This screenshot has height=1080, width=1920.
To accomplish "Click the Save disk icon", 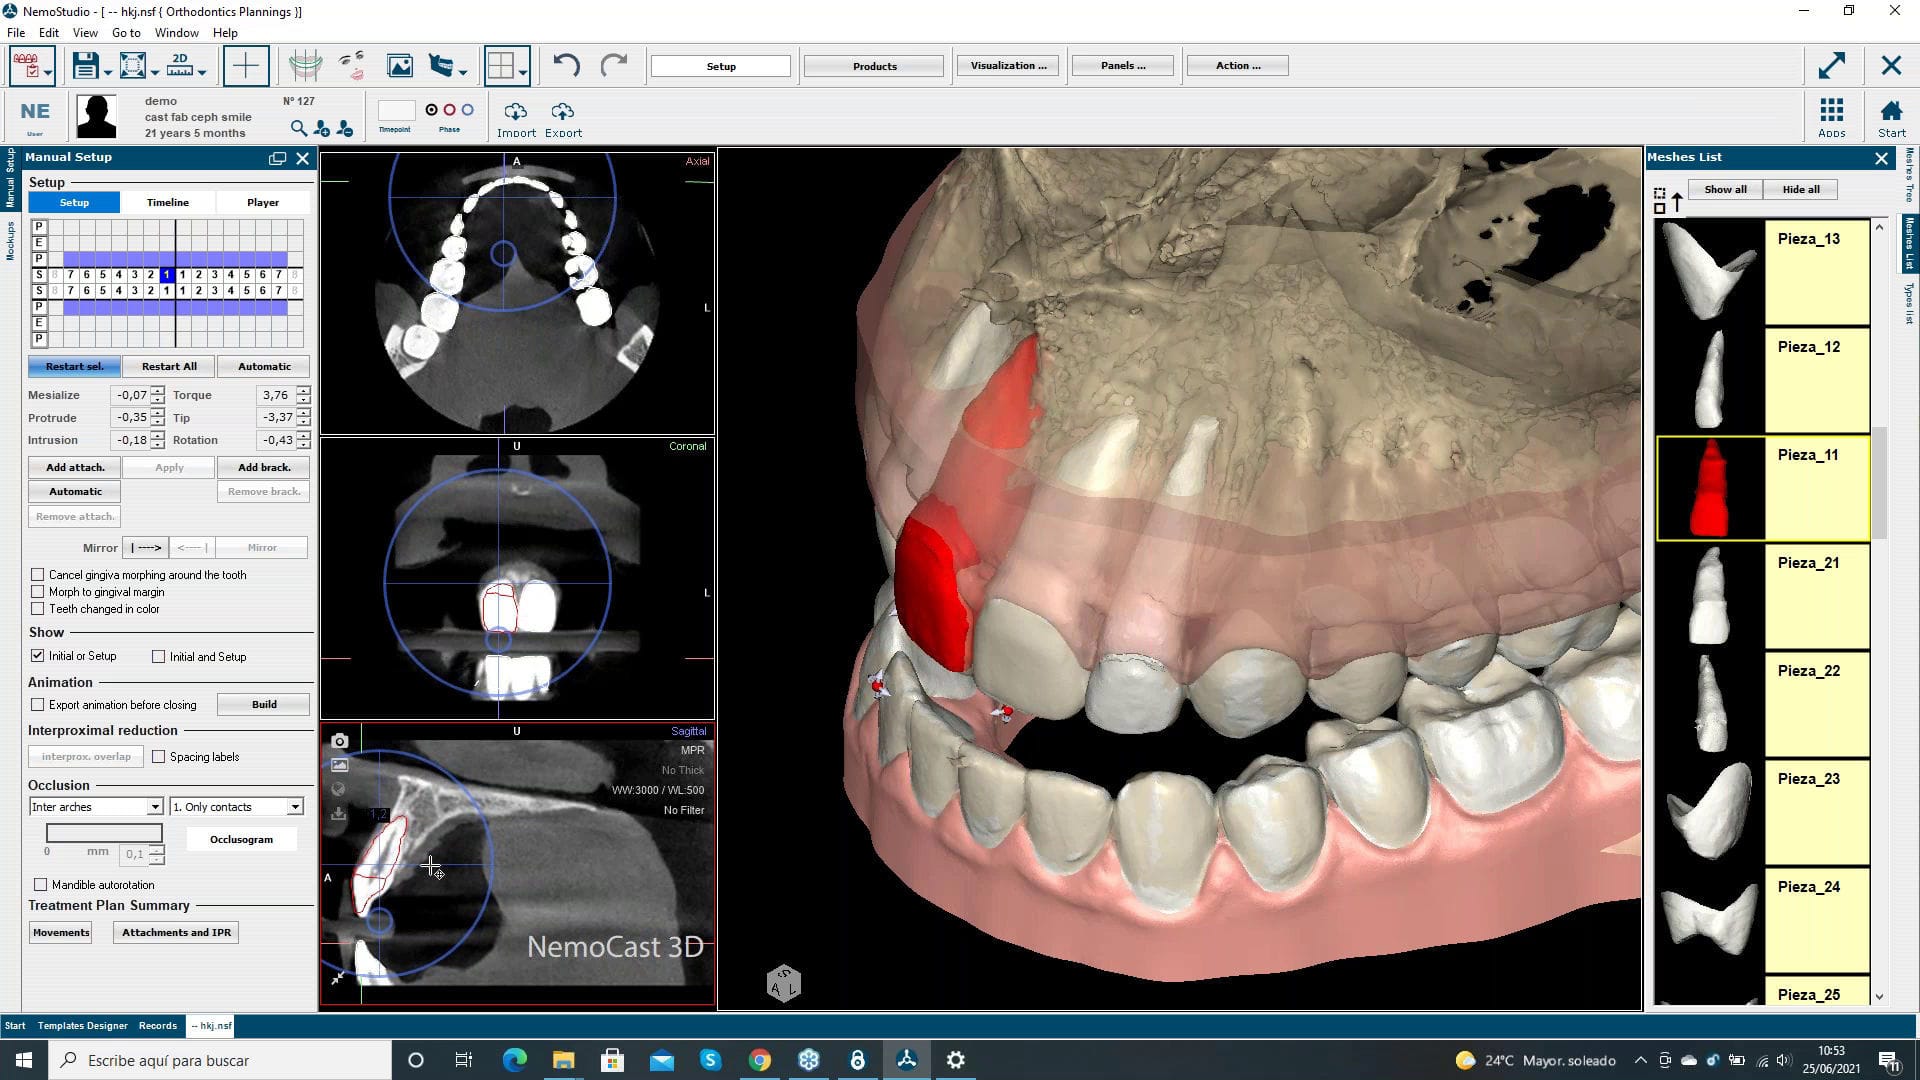I will click(x=85, y=66).
